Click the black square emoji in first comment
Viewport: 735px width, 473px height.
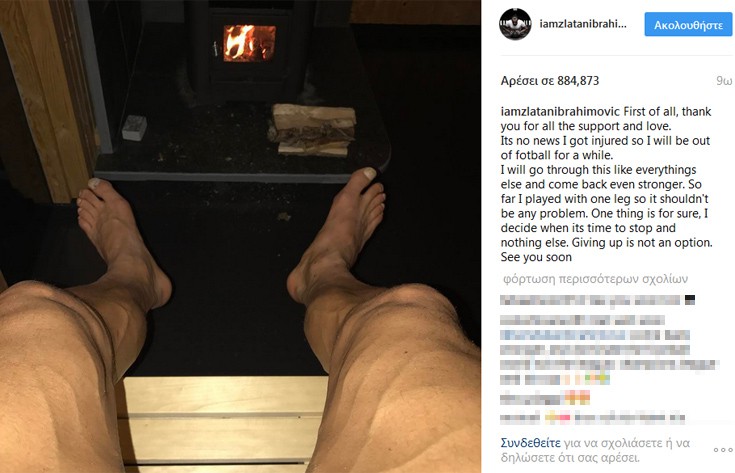point(690,300)
